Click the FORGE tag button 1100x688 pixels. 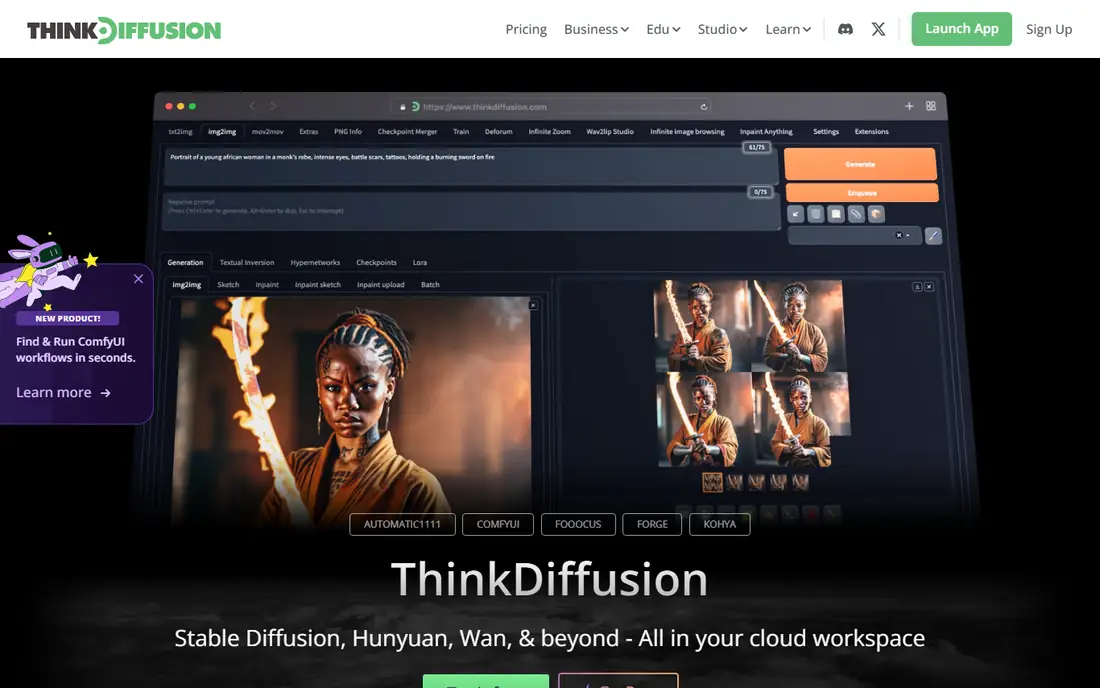click(652, 524)
